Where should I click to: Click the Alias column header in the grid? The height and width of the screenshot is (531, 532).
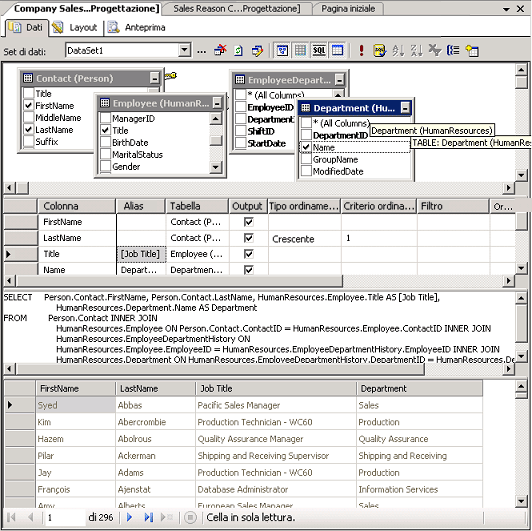141,206
